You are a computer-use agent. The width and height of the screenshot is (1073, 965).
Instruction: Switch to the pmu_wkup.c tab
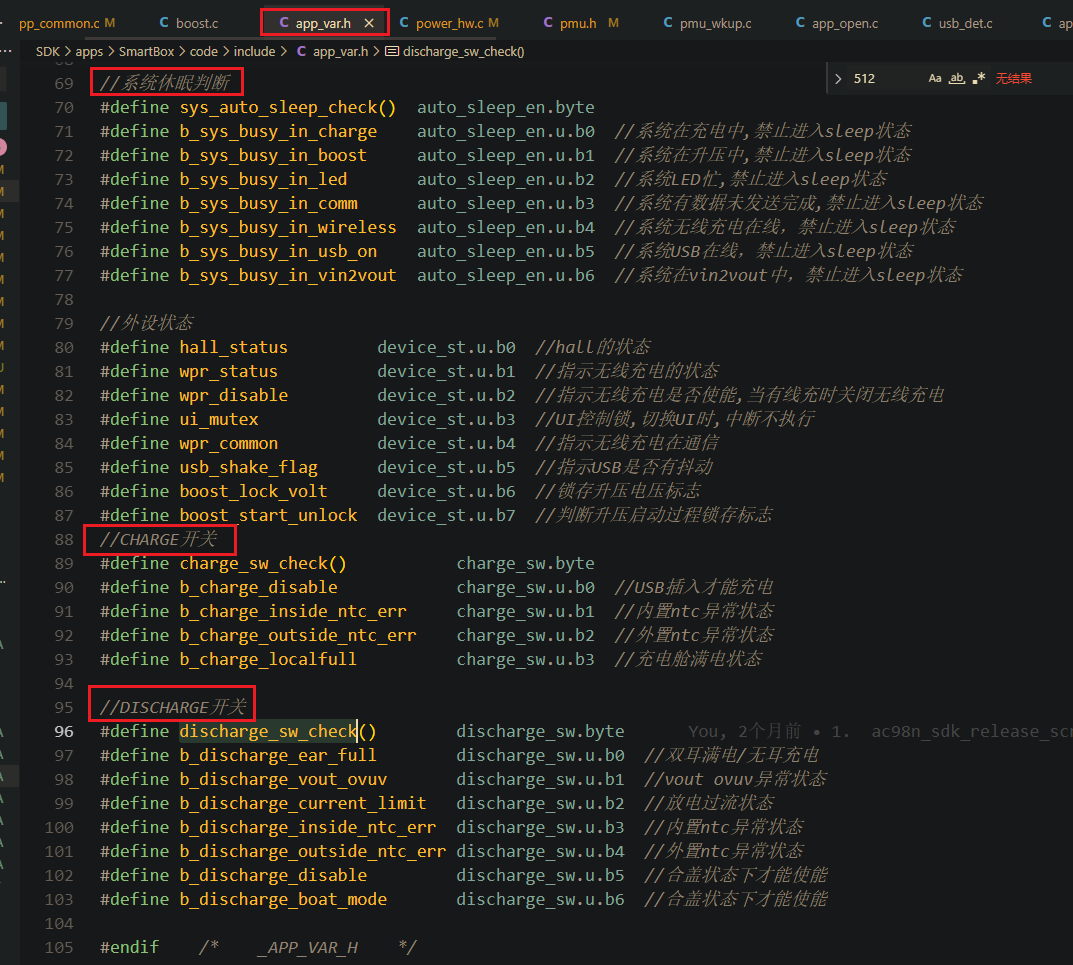point(708,23)
